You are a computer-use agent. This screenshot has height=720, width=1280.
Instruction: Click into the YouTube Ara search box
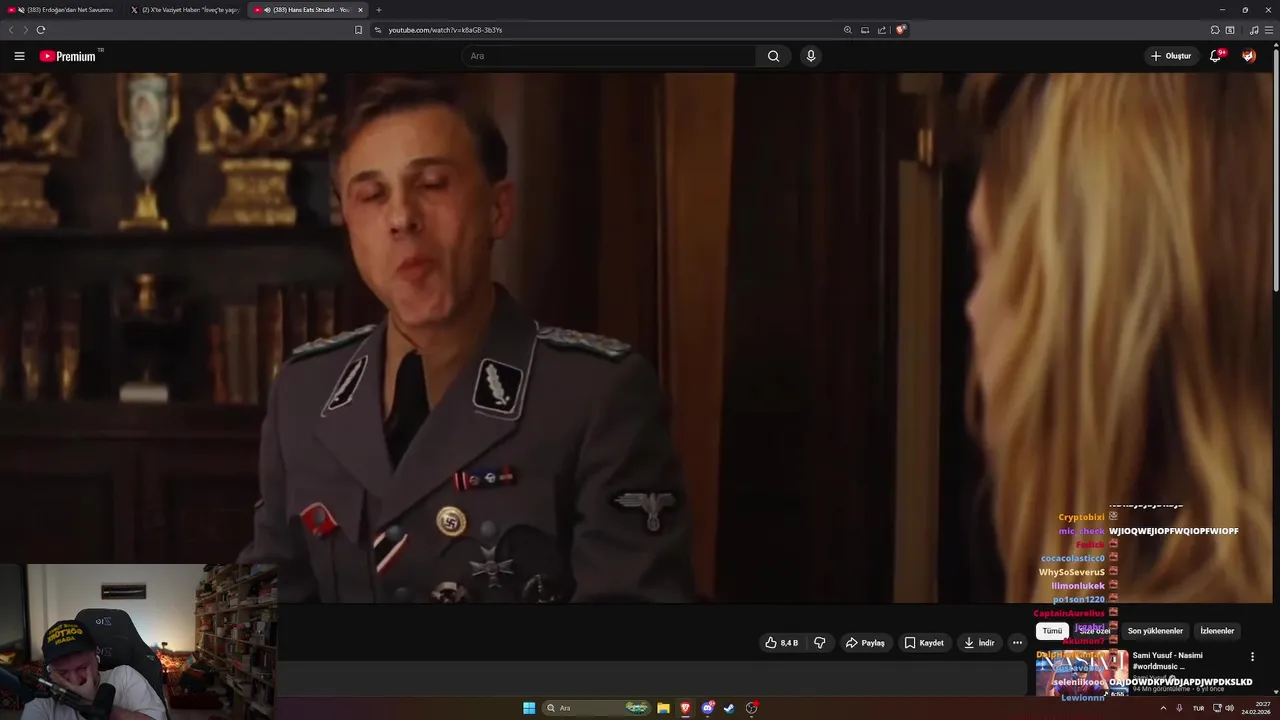608,56
